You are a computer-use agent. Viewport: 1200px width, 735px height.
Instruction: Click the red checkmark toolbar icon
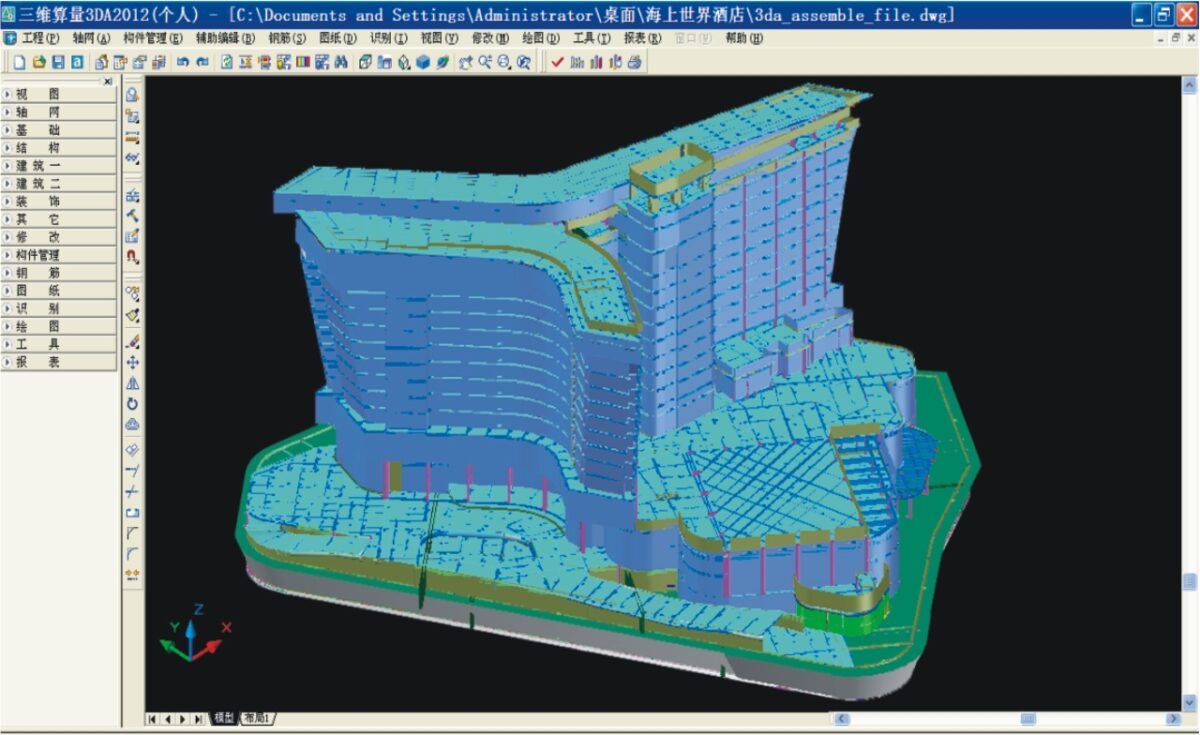tap(557, 62)
